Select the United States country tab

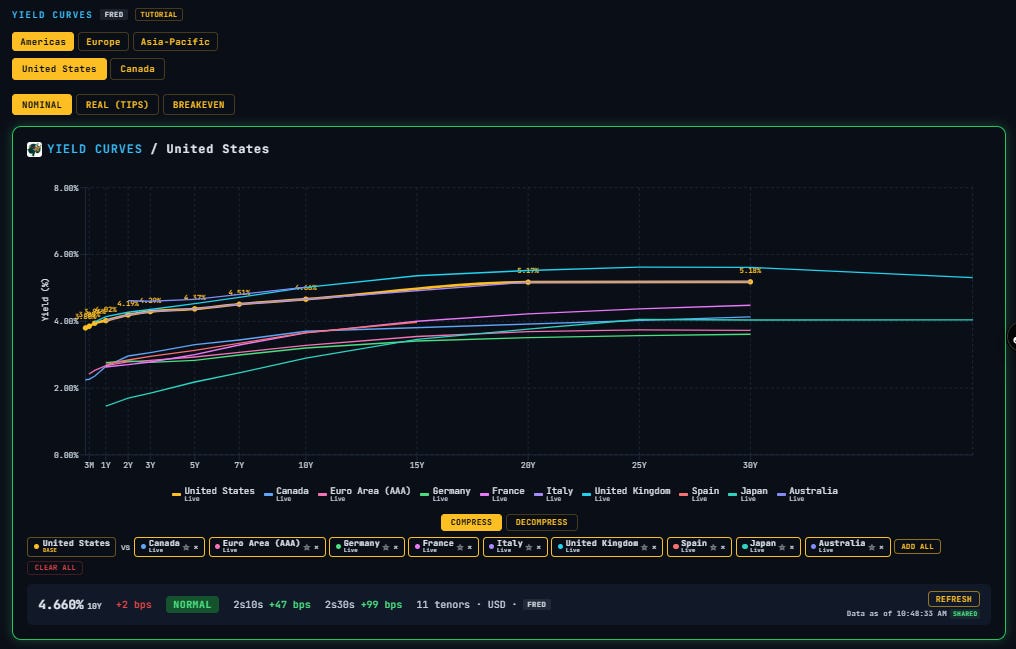(x=59, y=69)
